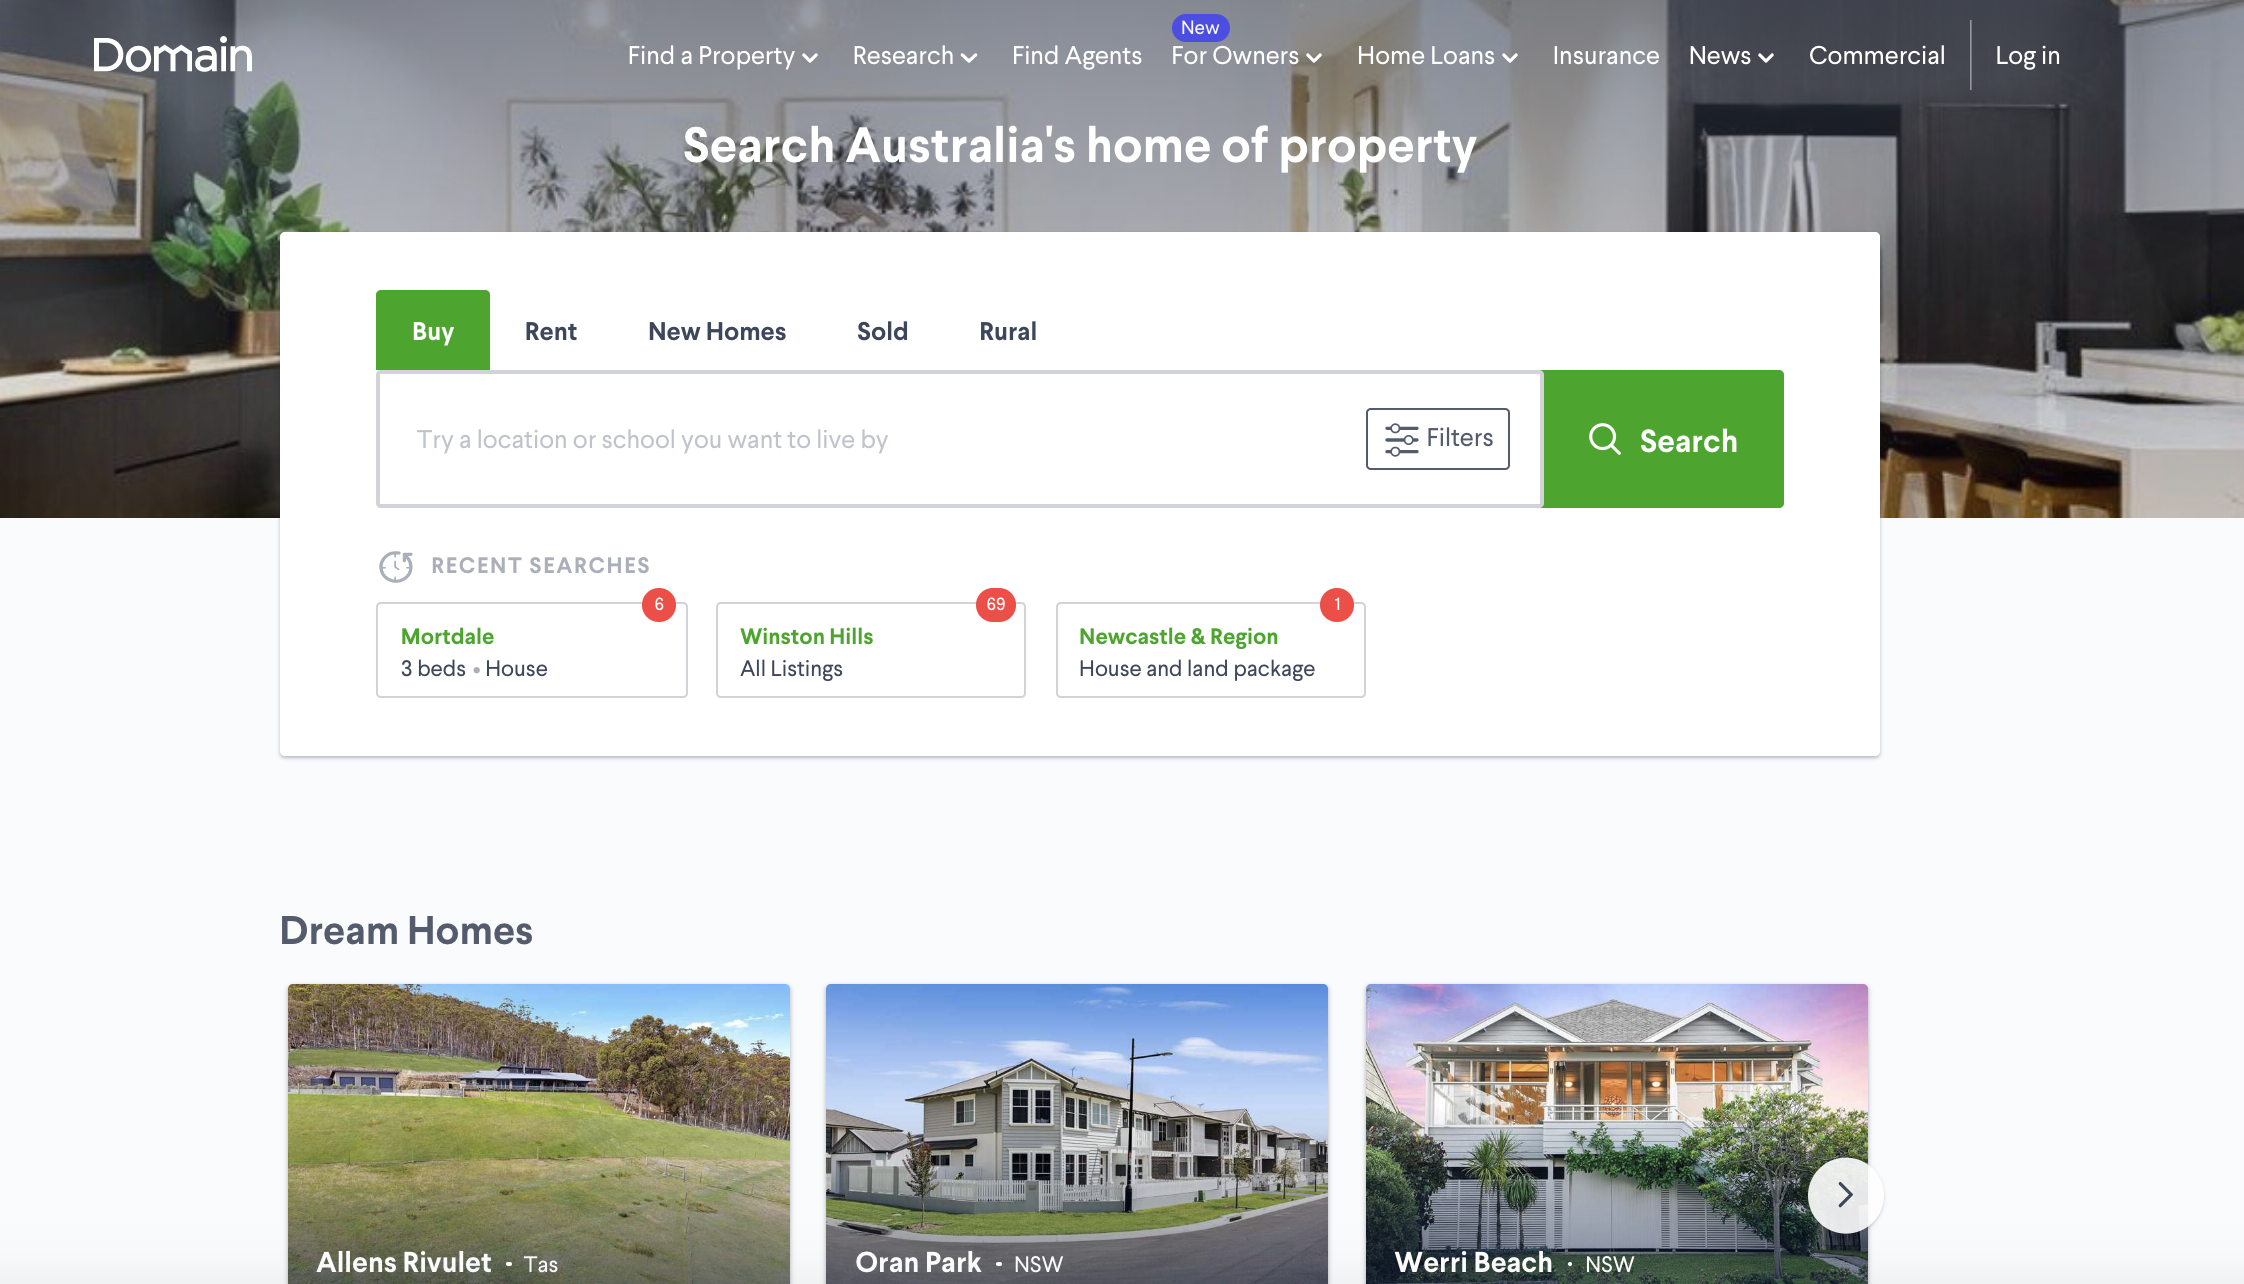Click the New badge above For Owners
The height and width of the screenshot is (1284, 2244).
coord(1200,27)
